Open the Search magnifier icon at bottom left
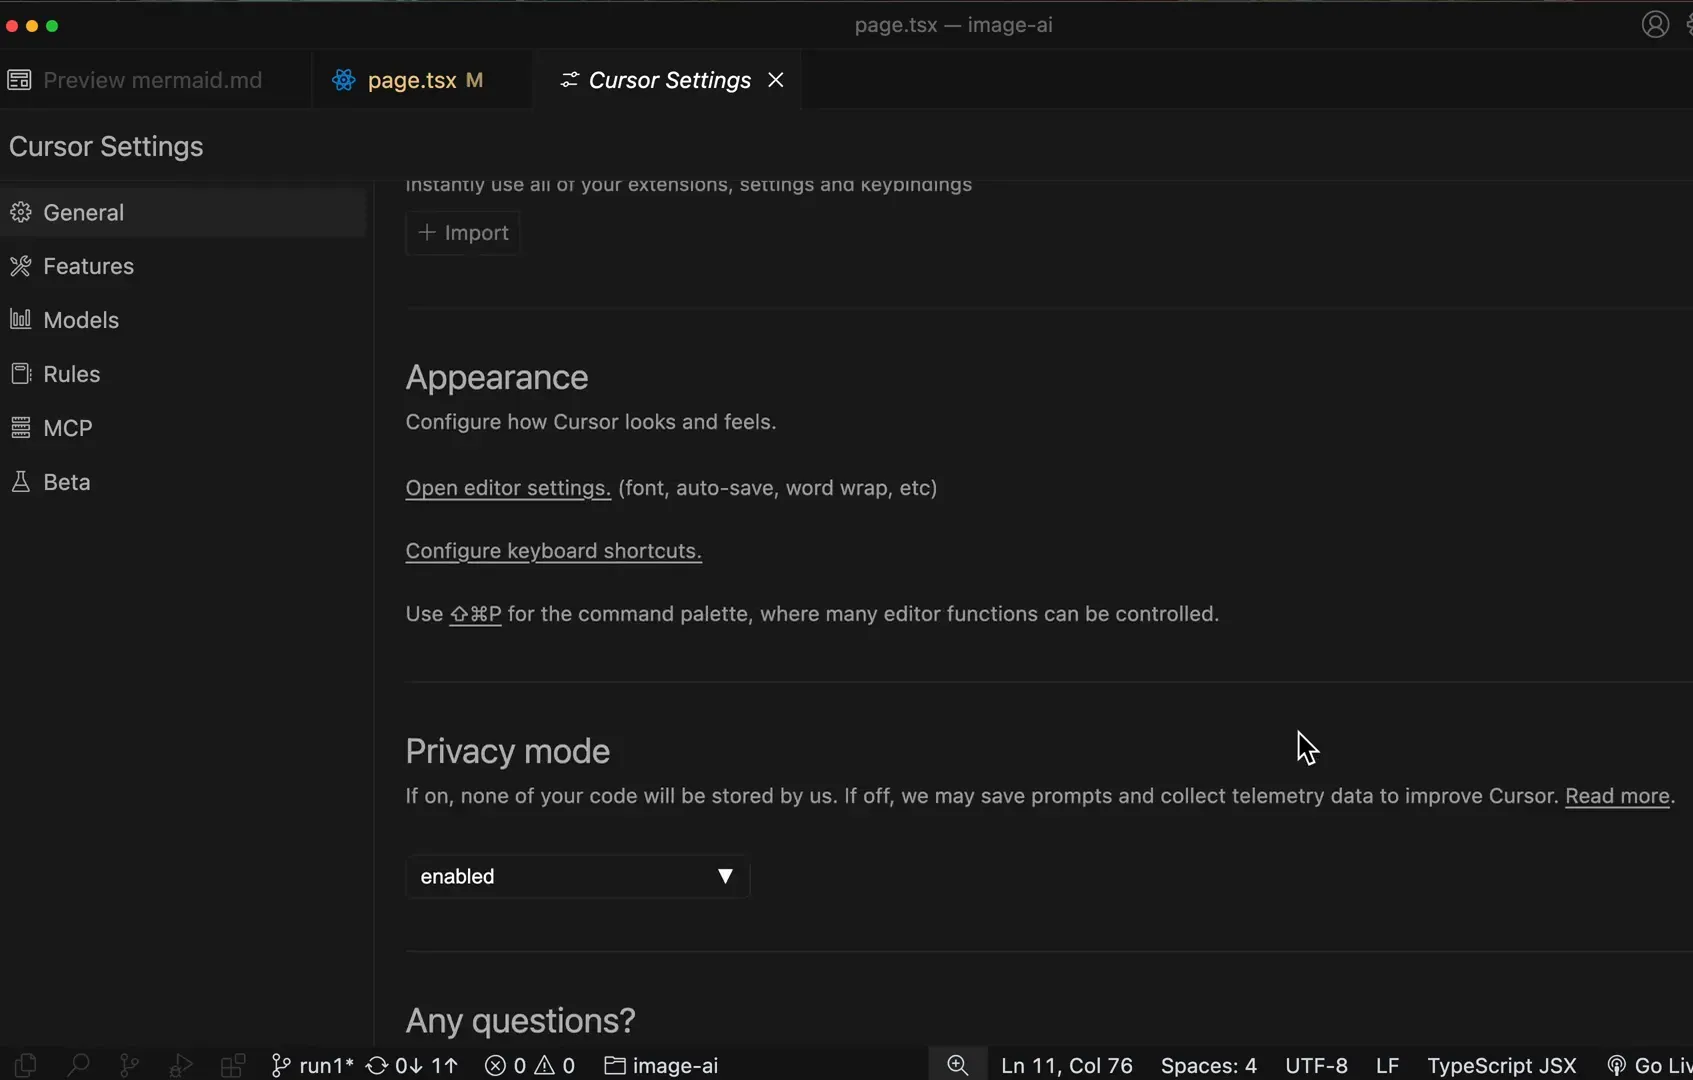 tap(78, 1066)
